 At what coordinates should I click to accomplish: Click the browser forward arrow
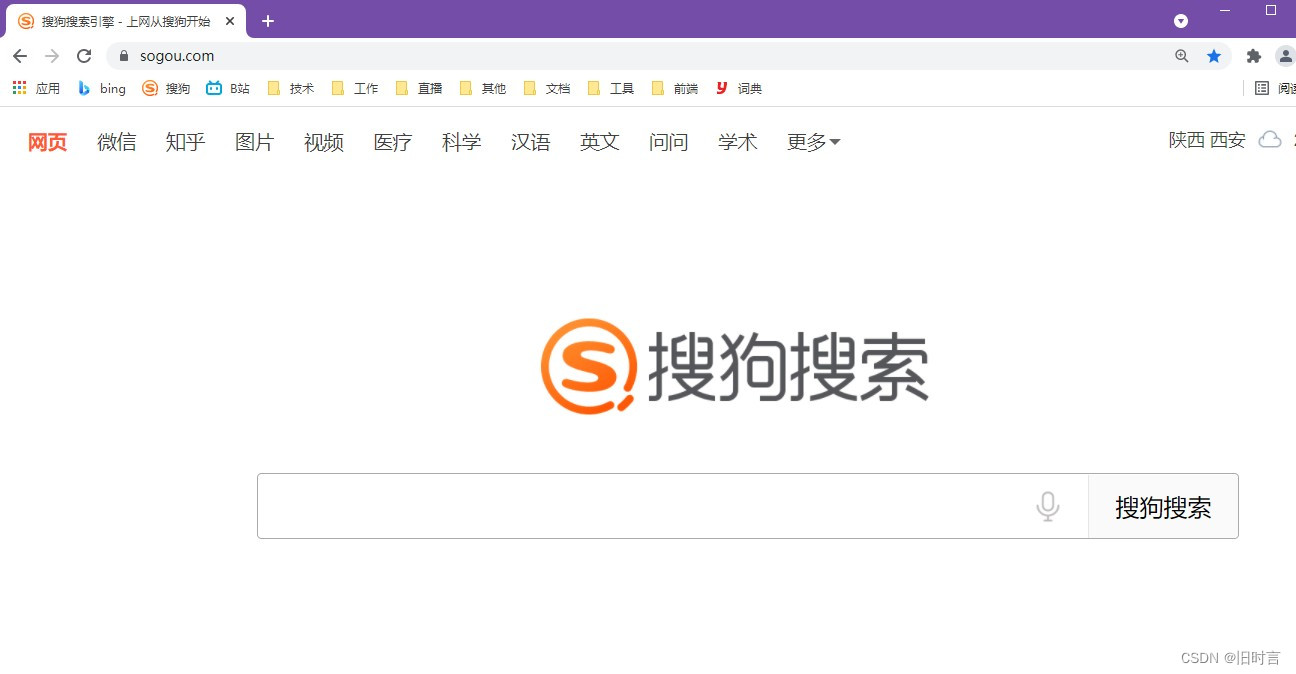point(52,56)
